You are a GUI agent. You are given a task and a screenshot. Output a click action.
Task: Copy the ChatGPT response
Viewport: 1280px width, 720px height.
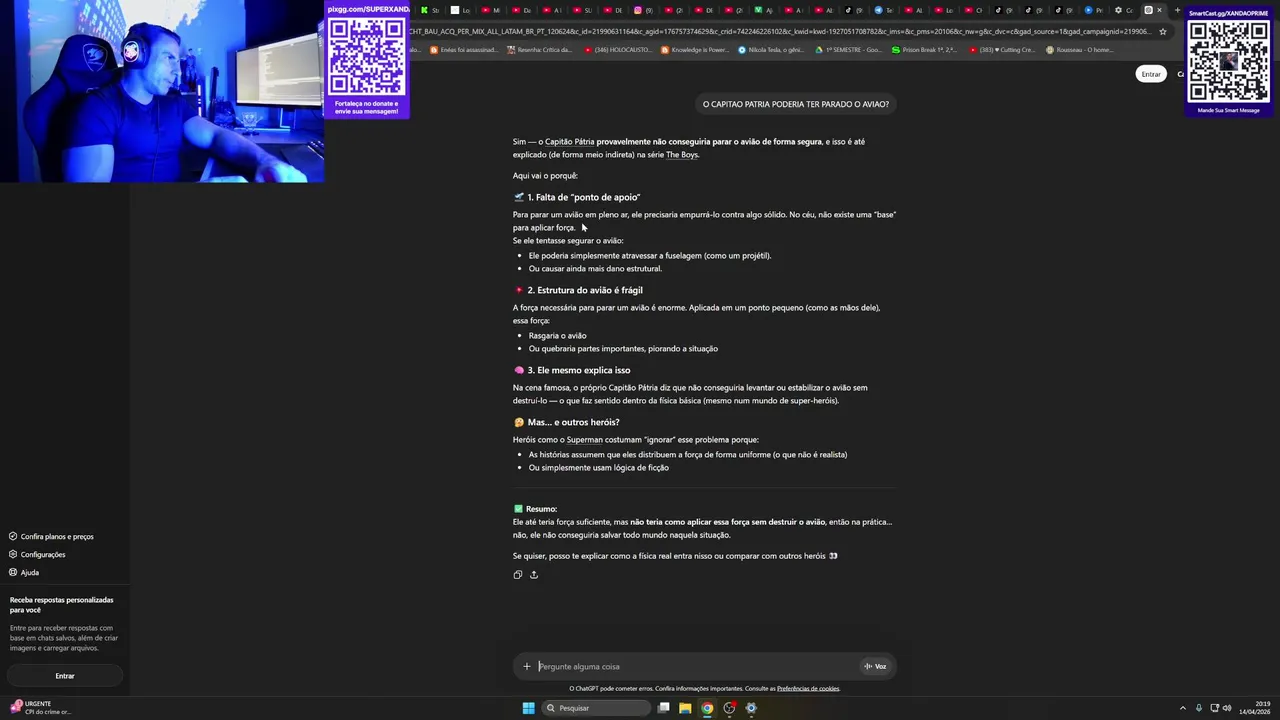pyautogui.click(x=517, y=575)
